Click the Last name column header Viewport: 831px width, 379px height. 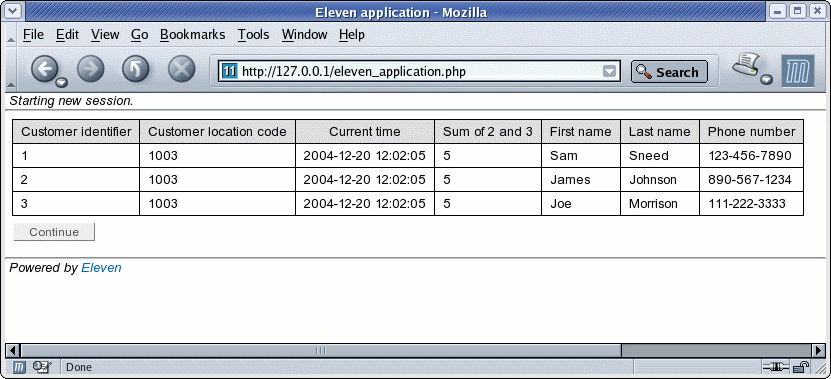[660, 131]
